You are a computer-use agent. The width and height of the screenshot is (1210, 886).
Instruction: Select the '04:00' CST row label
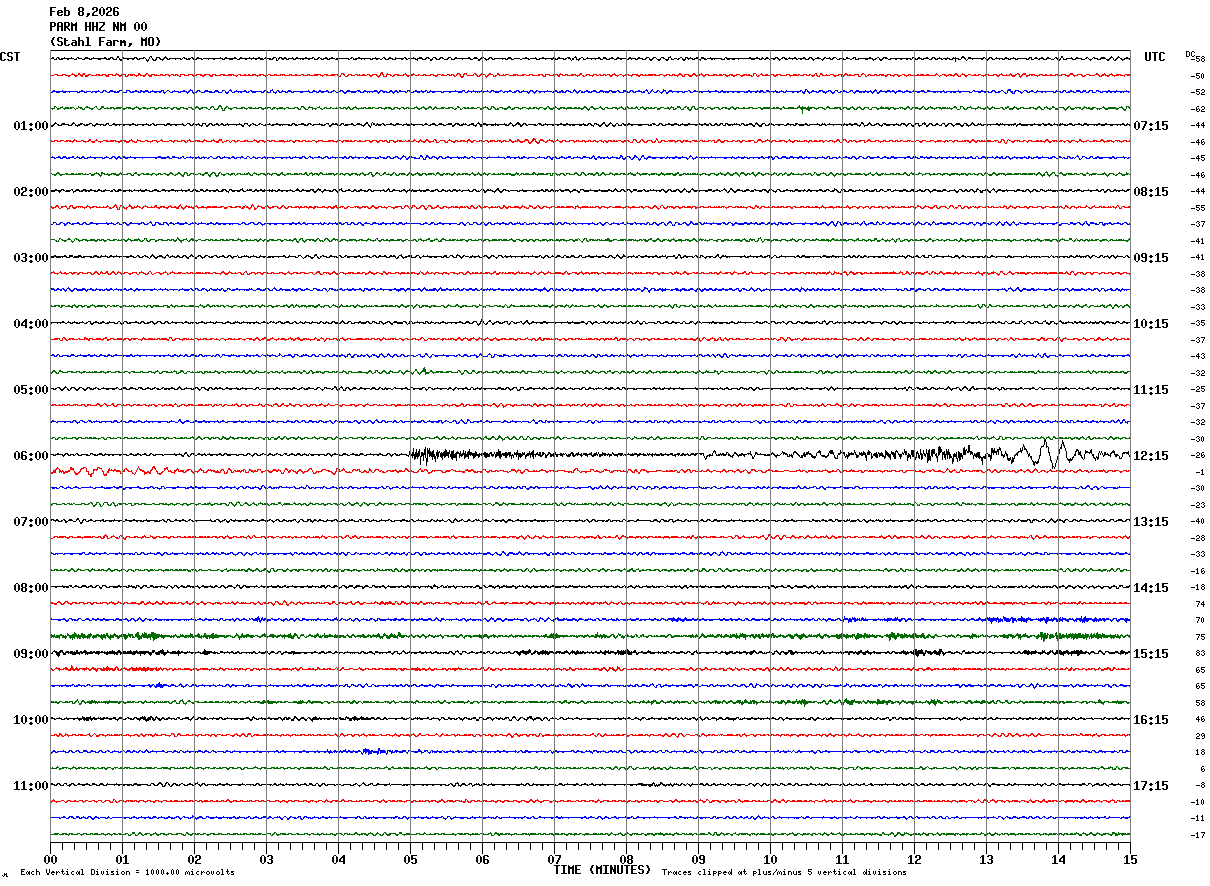click(31, 324)
